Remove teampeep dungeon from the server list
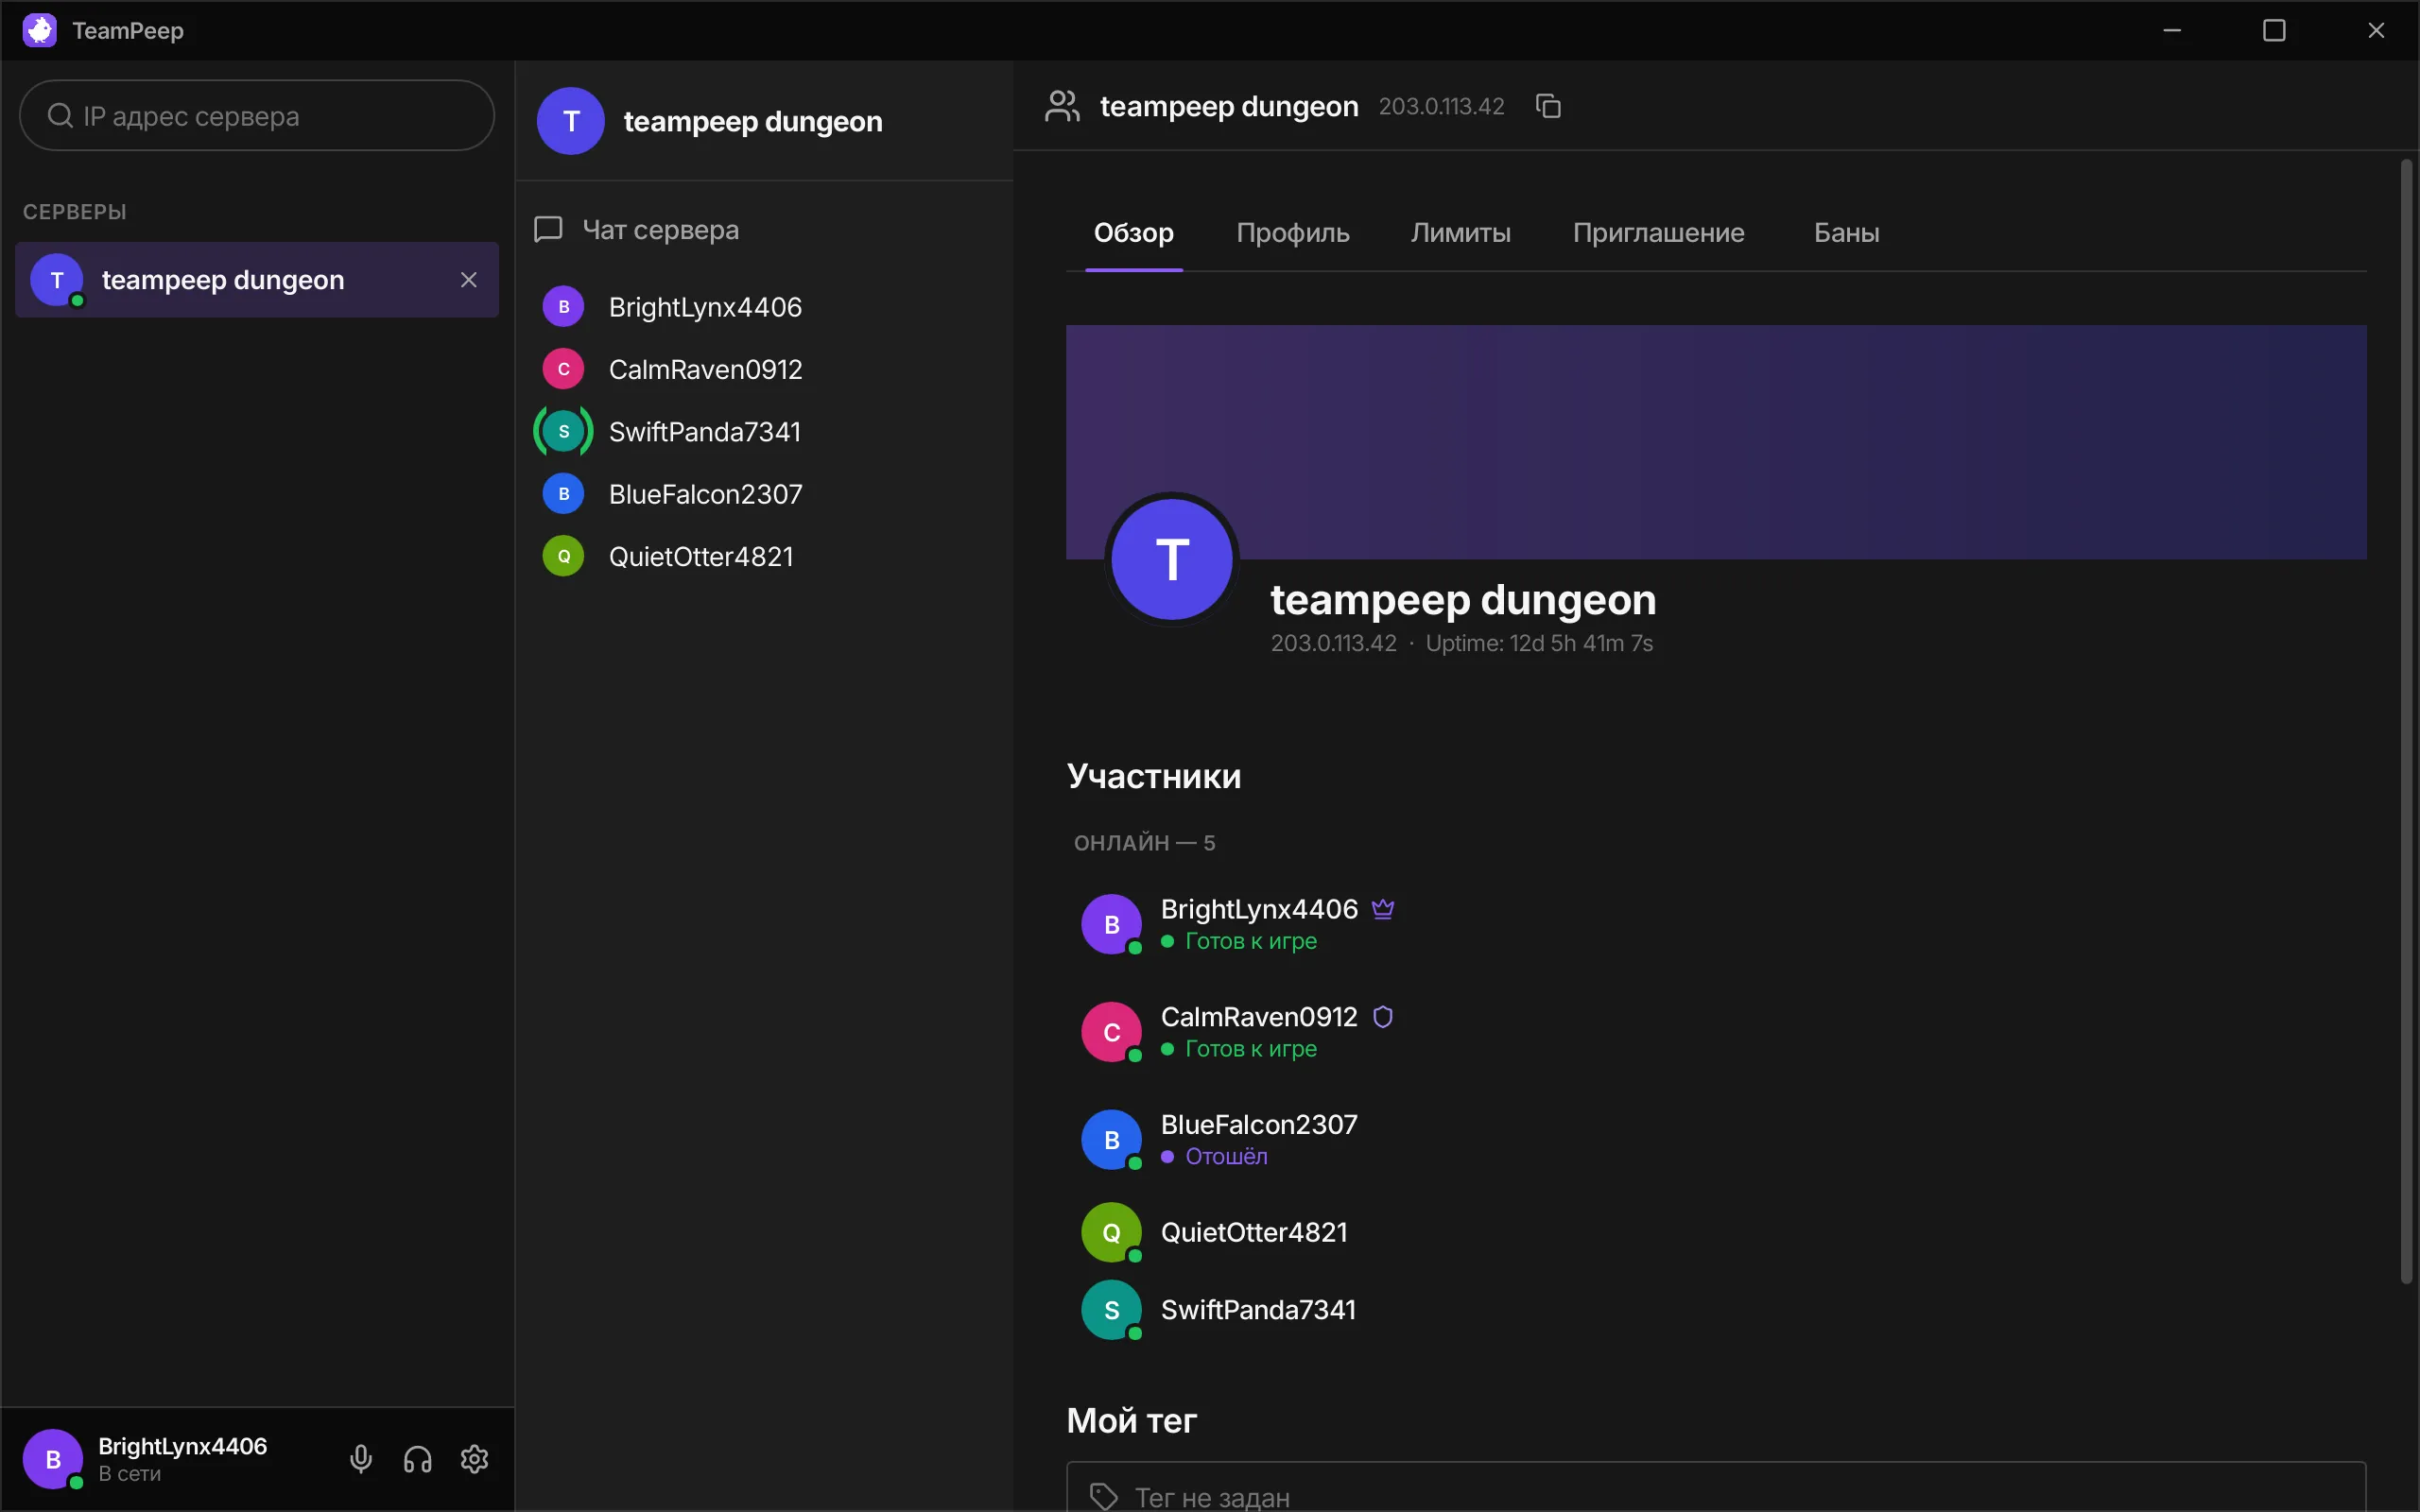The image size is (2420, 1512). click(469, 280)
